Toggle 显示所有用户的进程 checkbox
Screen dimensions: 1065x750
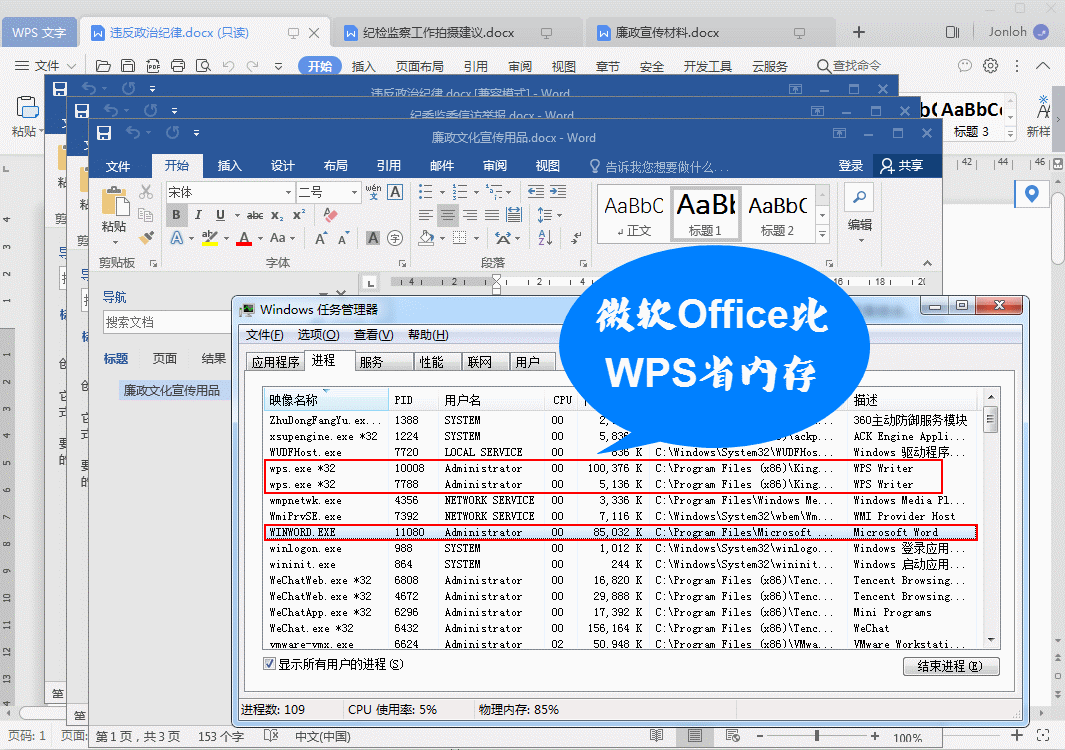click(x=269, y=664)
